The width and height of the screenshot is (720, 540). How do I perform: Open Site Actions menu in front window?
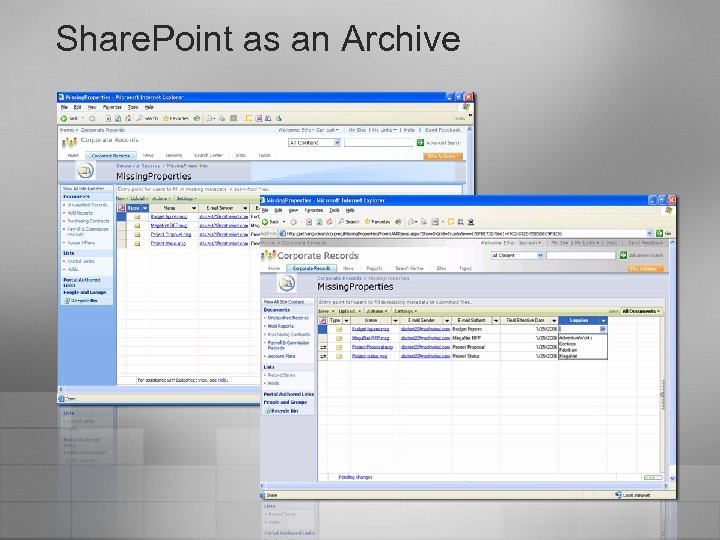click(646, 269)
